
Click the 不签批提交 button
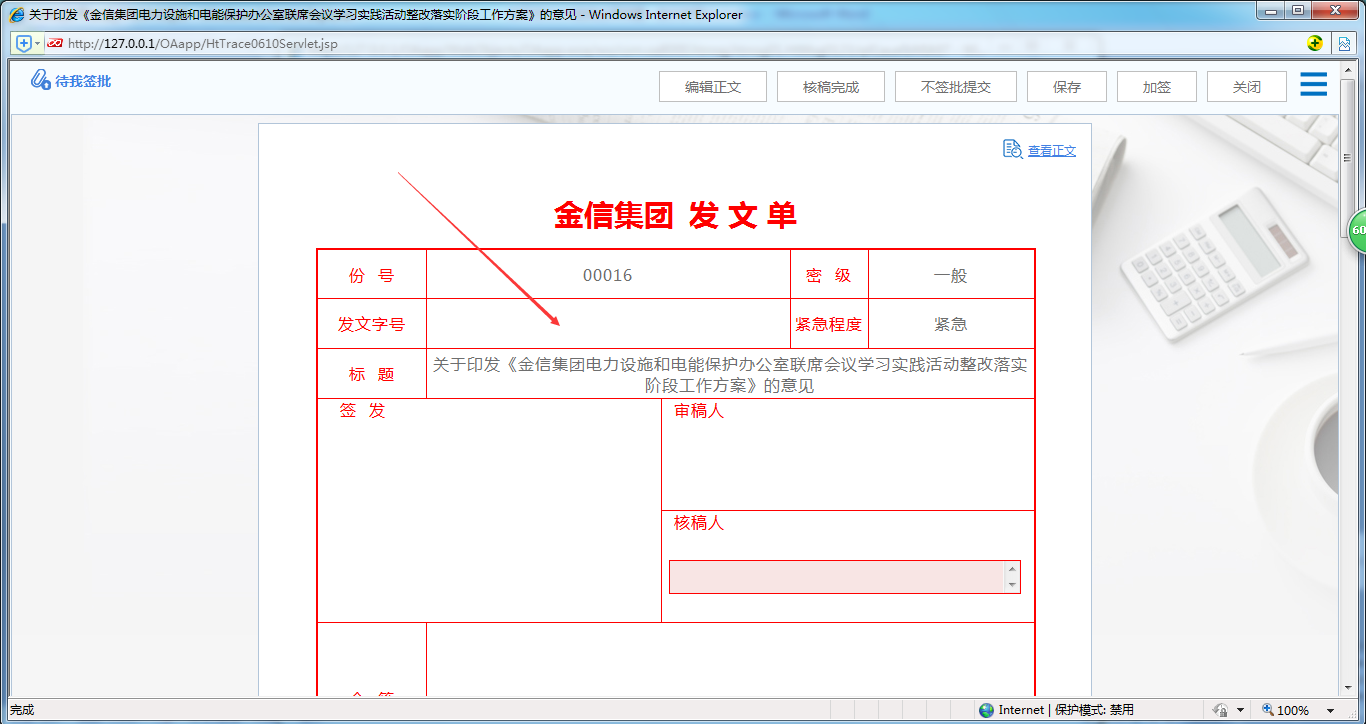pyautogui.click(x=955, y=86)
